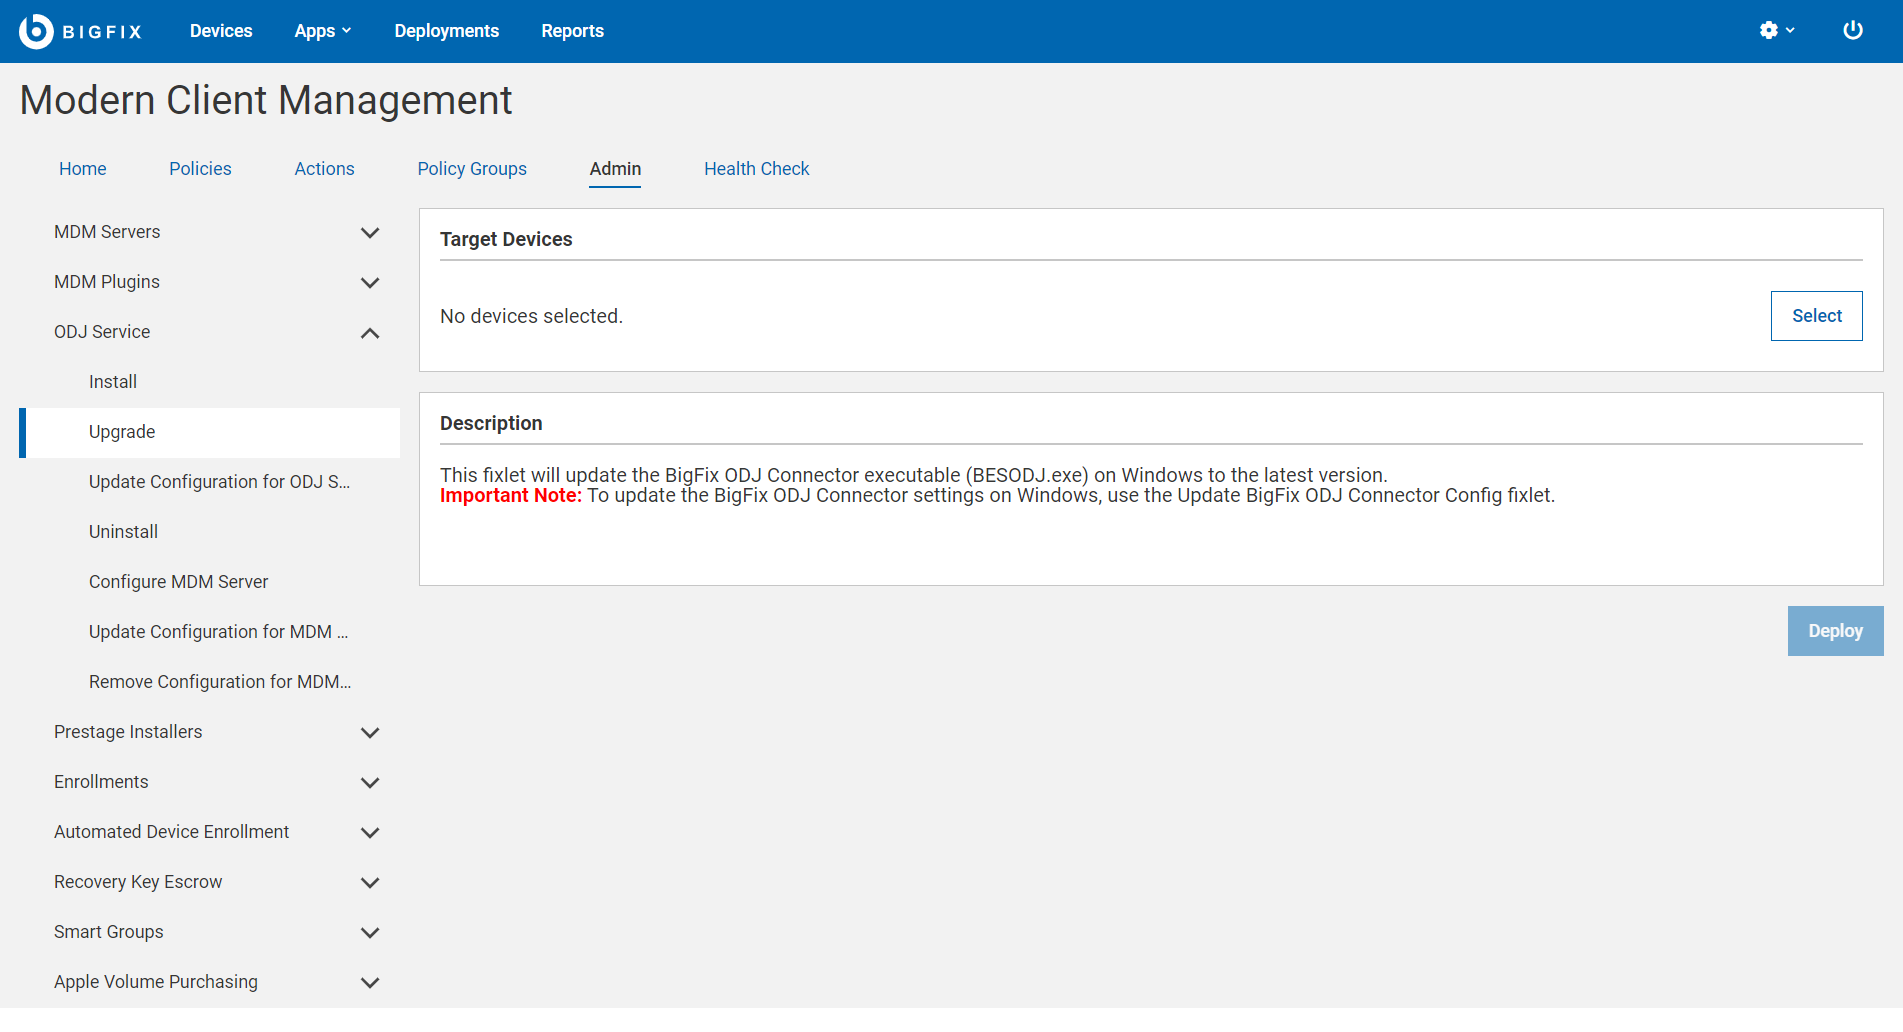Screen dimensions: 1903x1032
Task: Switch to the Health Check tab
Action: click(756, 169)
